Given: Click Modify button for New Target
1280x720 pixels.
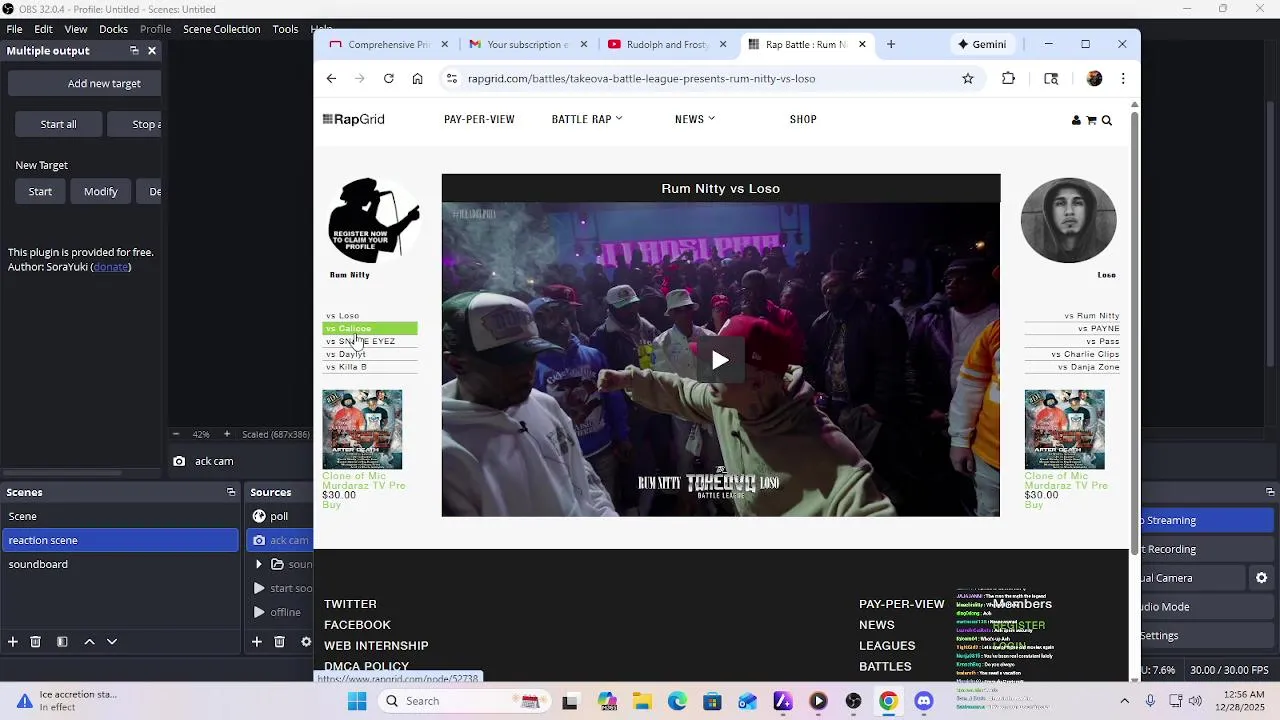Looking at the screenshot, I should [x=101, y=192].
